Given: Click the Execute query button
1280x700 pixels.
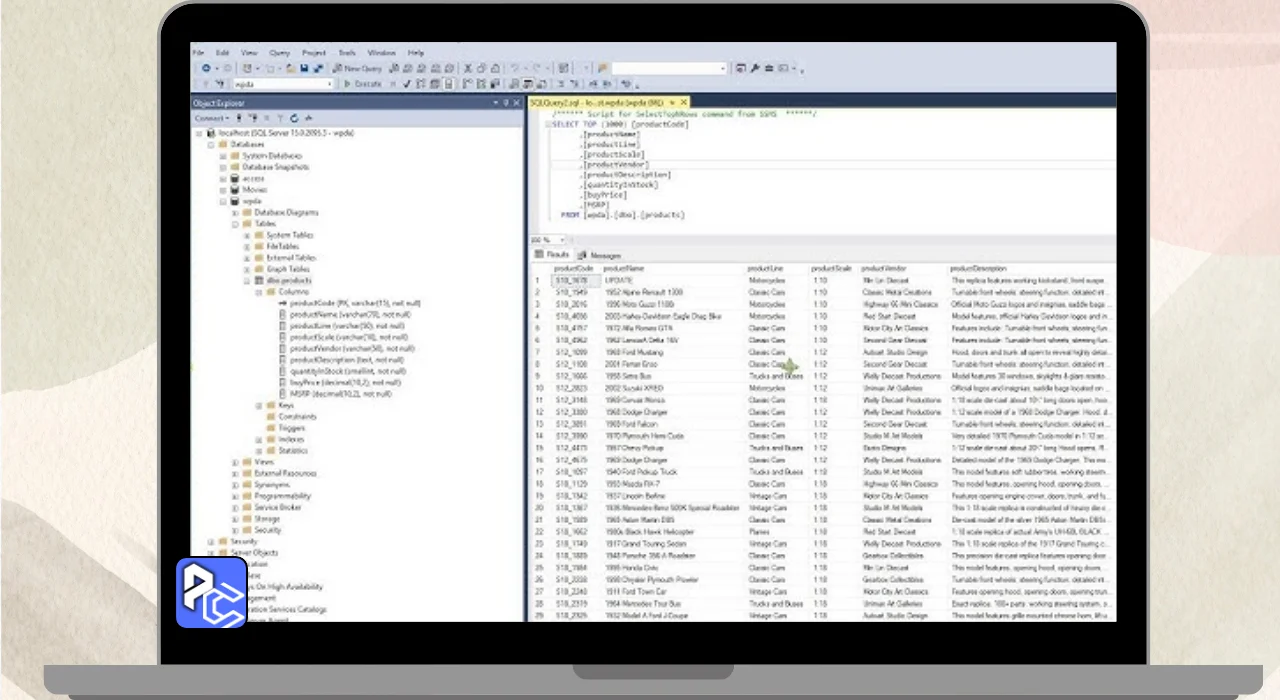Looking at the screenshot, I should click(363, 84).
